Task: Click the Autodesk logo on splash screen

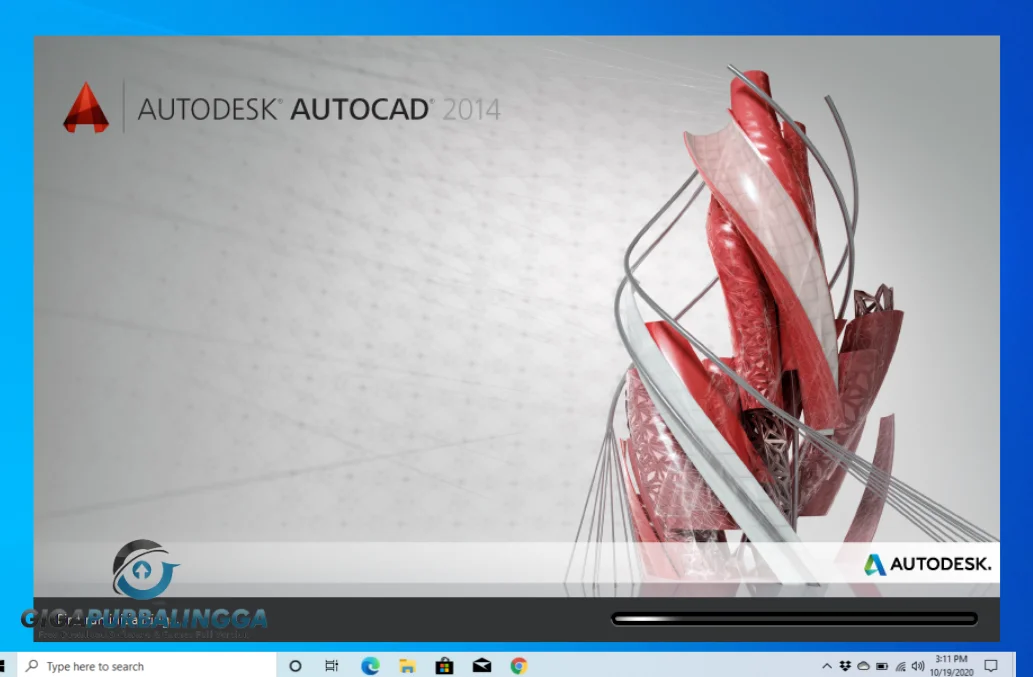Action: tap(928, 564)
